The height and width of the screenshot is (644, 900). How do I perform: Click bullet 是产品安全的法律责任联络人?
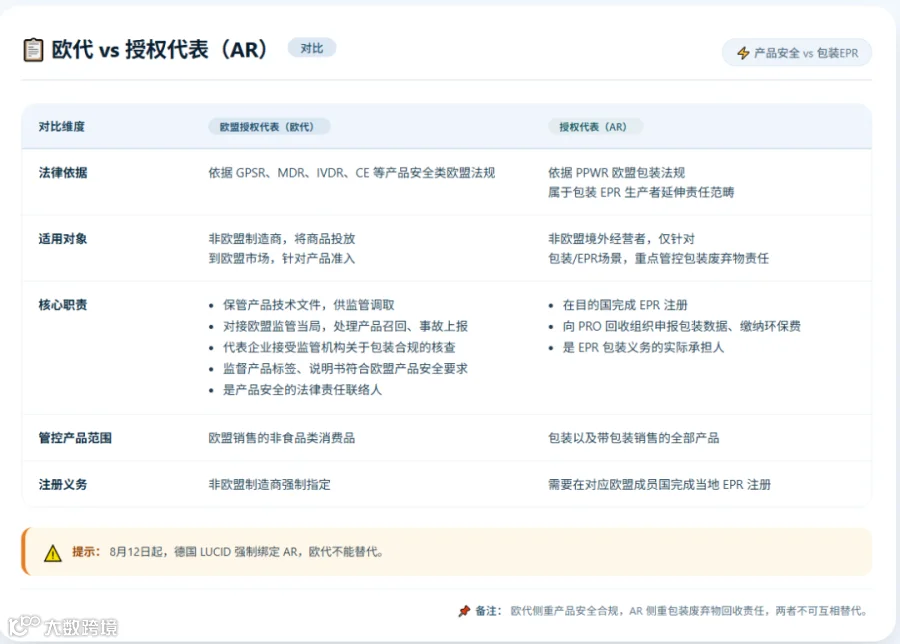[302, 390]
